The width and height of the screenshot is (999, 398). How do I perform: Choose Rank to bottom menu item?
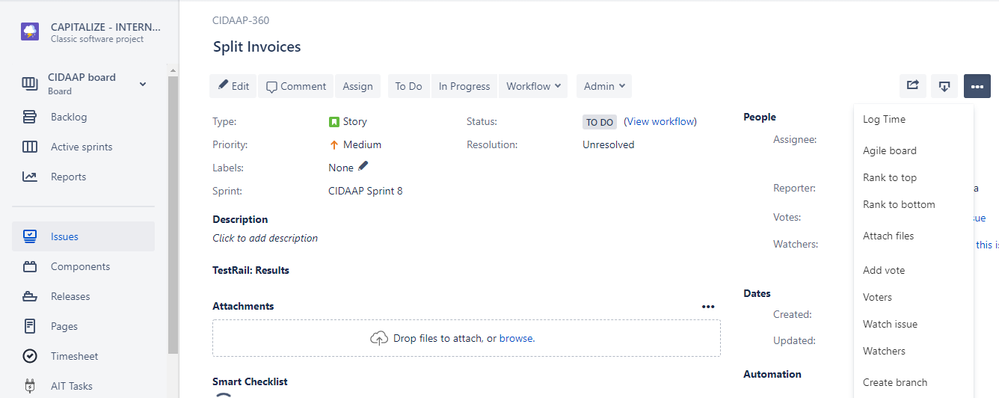[913, 204]
